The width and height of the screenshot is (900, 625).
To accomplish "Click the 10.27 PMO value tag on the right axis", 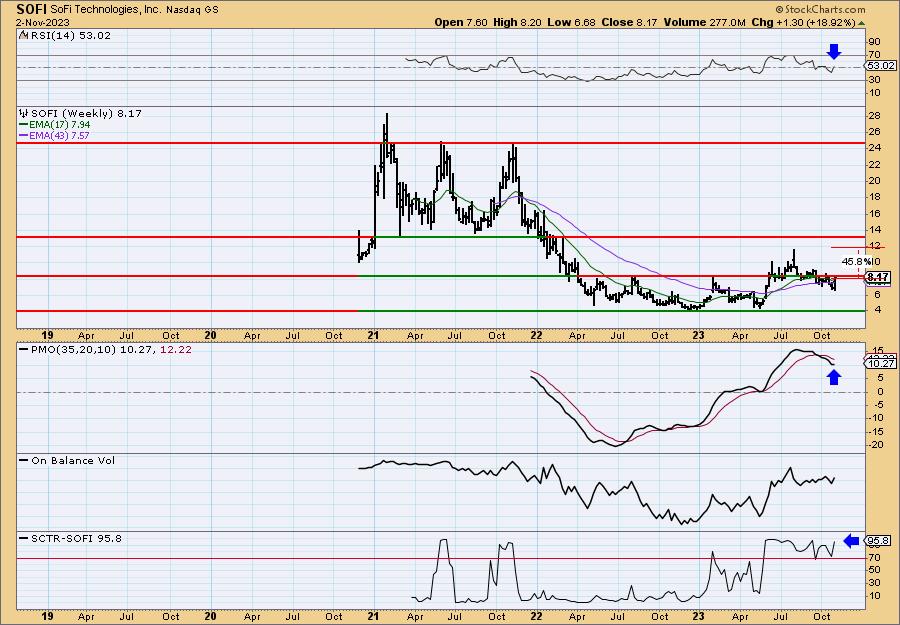I will 882,364.
